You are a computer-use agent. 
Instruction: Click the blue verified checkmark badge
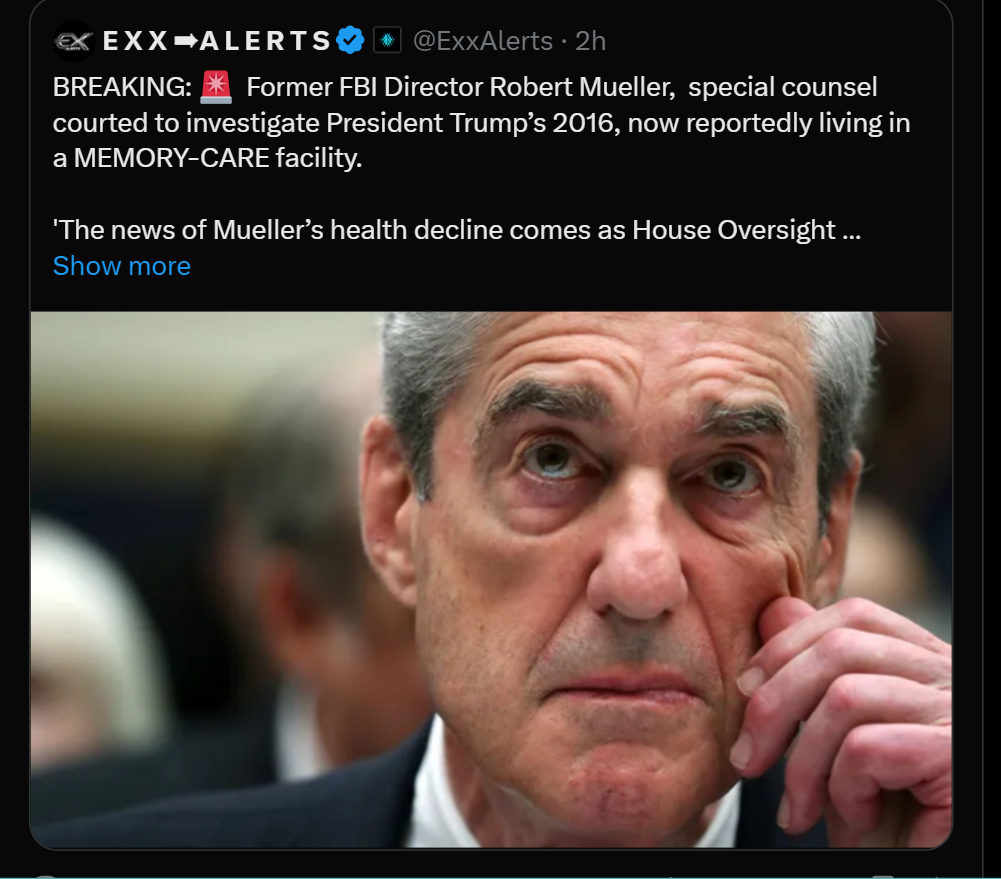[x=350, y=41]
